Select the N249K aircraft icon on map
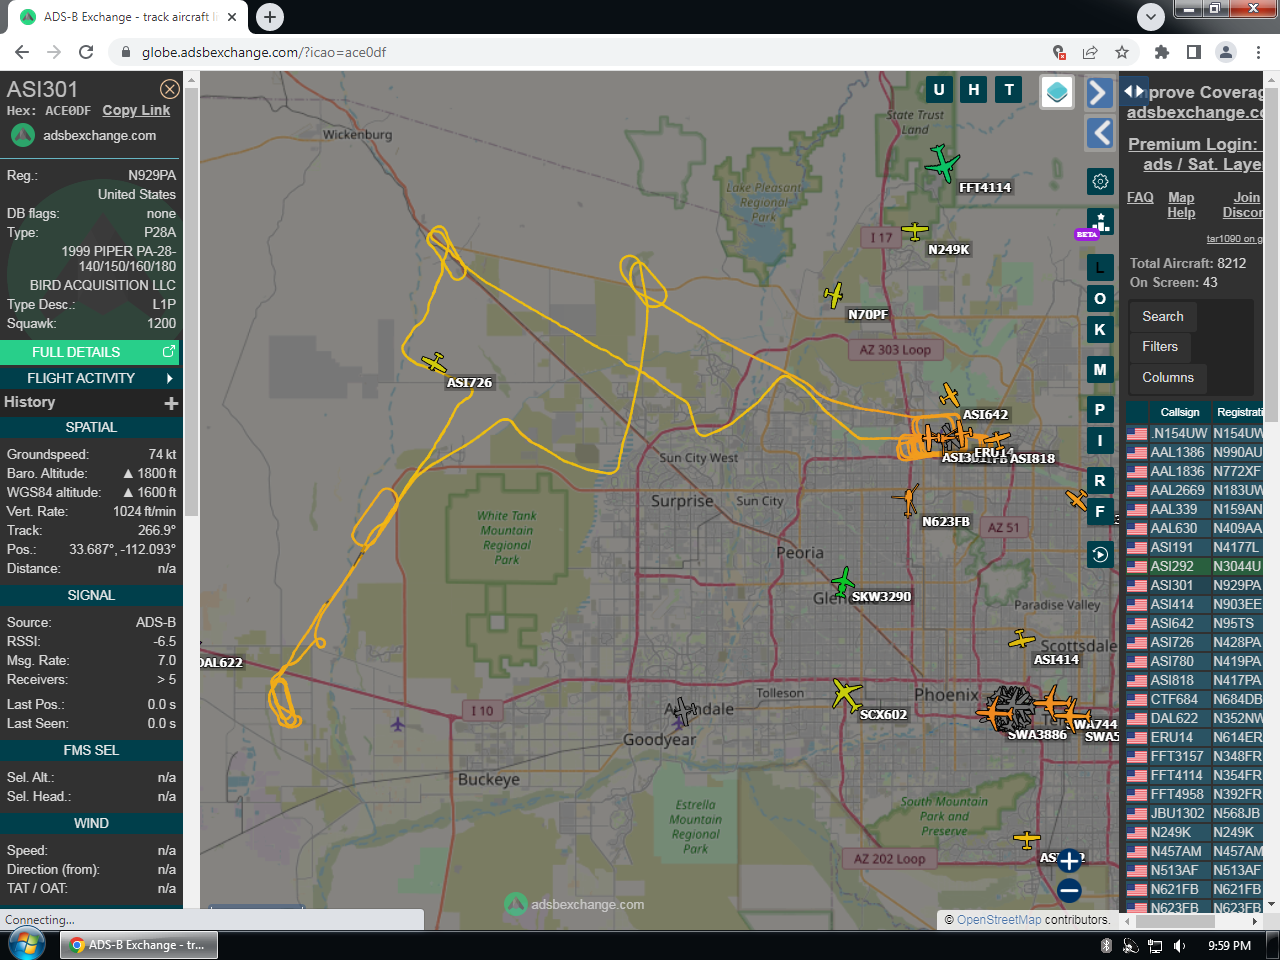Viewport: 1280px width, 960px height. 914,232
